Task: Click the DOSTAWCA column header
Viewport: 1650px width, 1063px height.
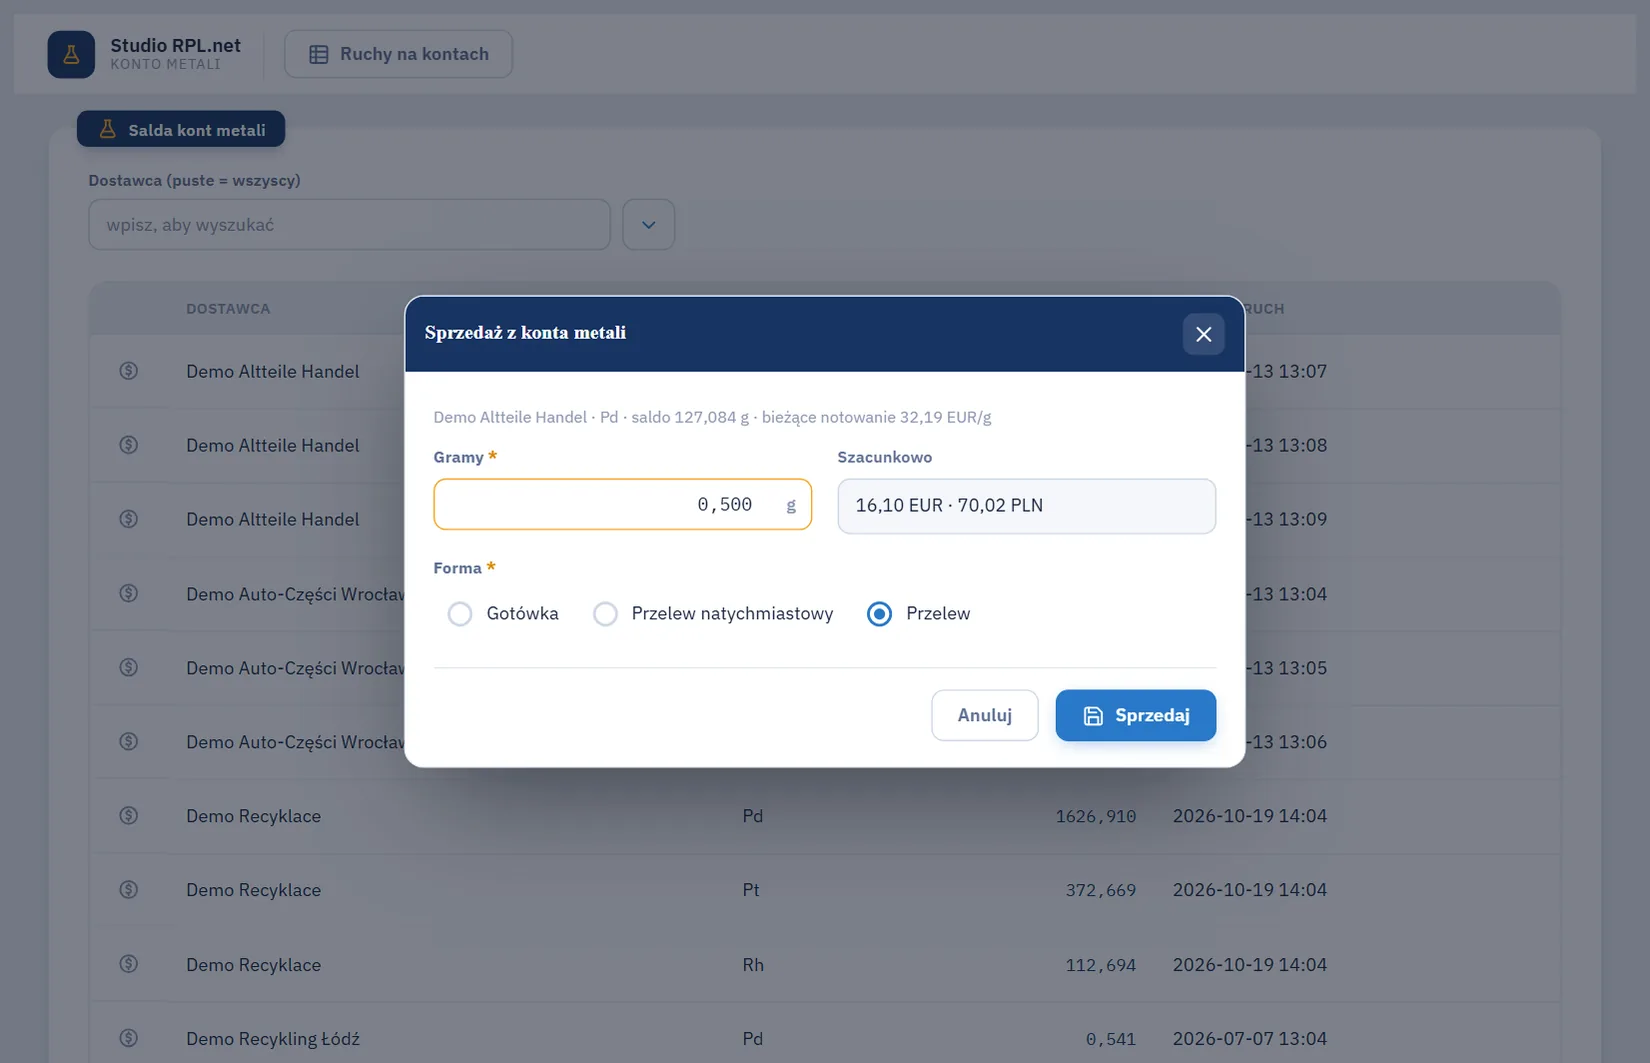Action: click(x=228, y=309)
